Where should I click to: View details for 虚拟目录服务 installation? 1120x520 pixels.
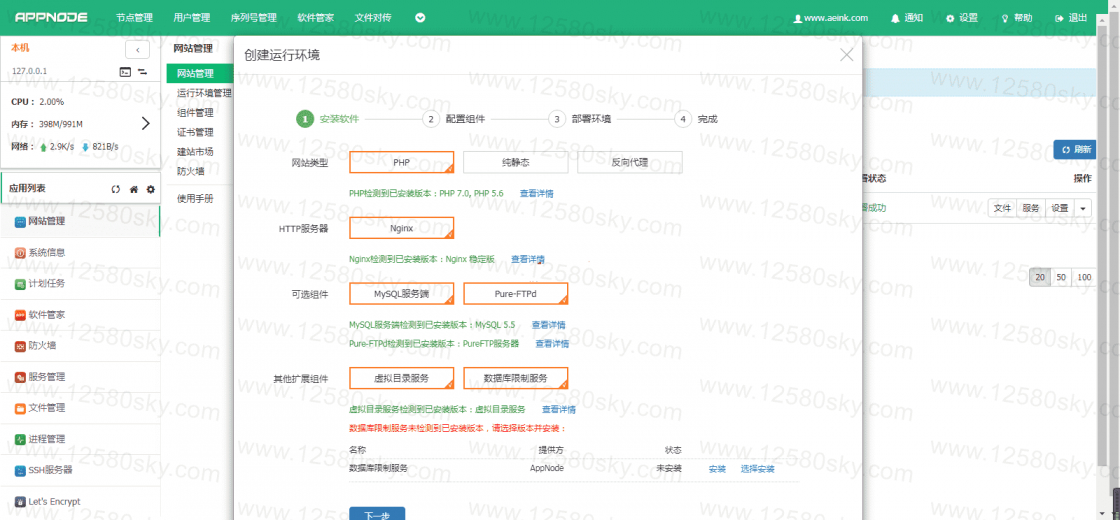click(x=559, y=409)
